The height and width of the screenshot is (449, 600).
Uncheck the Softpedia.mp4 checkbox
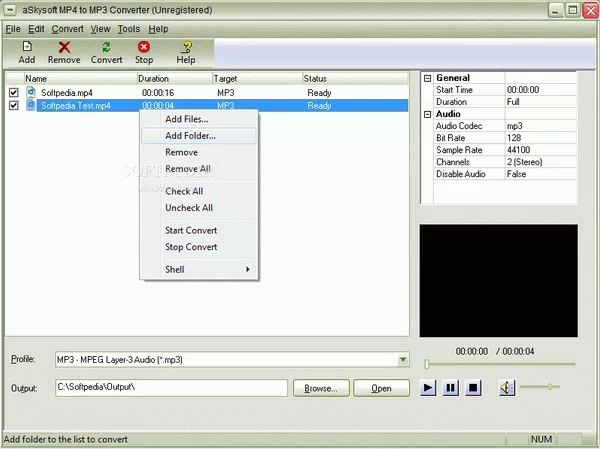[x=14, y=92]
